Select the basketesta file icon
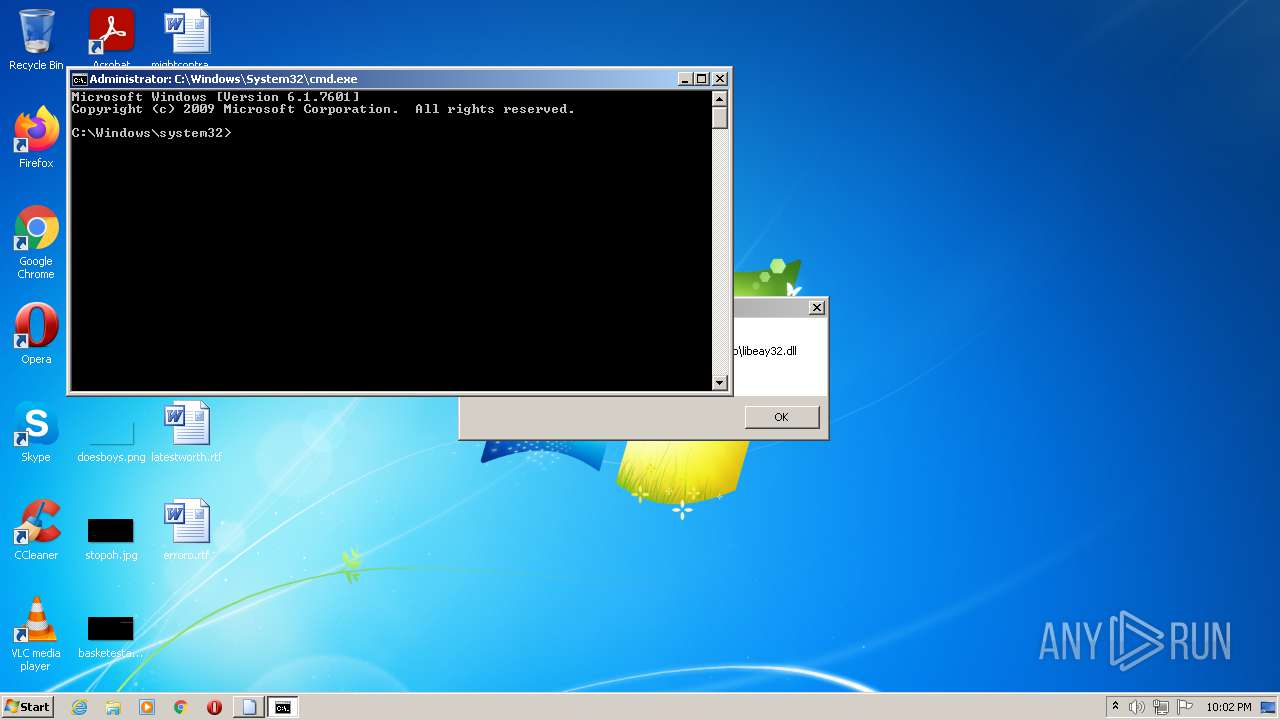 (111, 635)
